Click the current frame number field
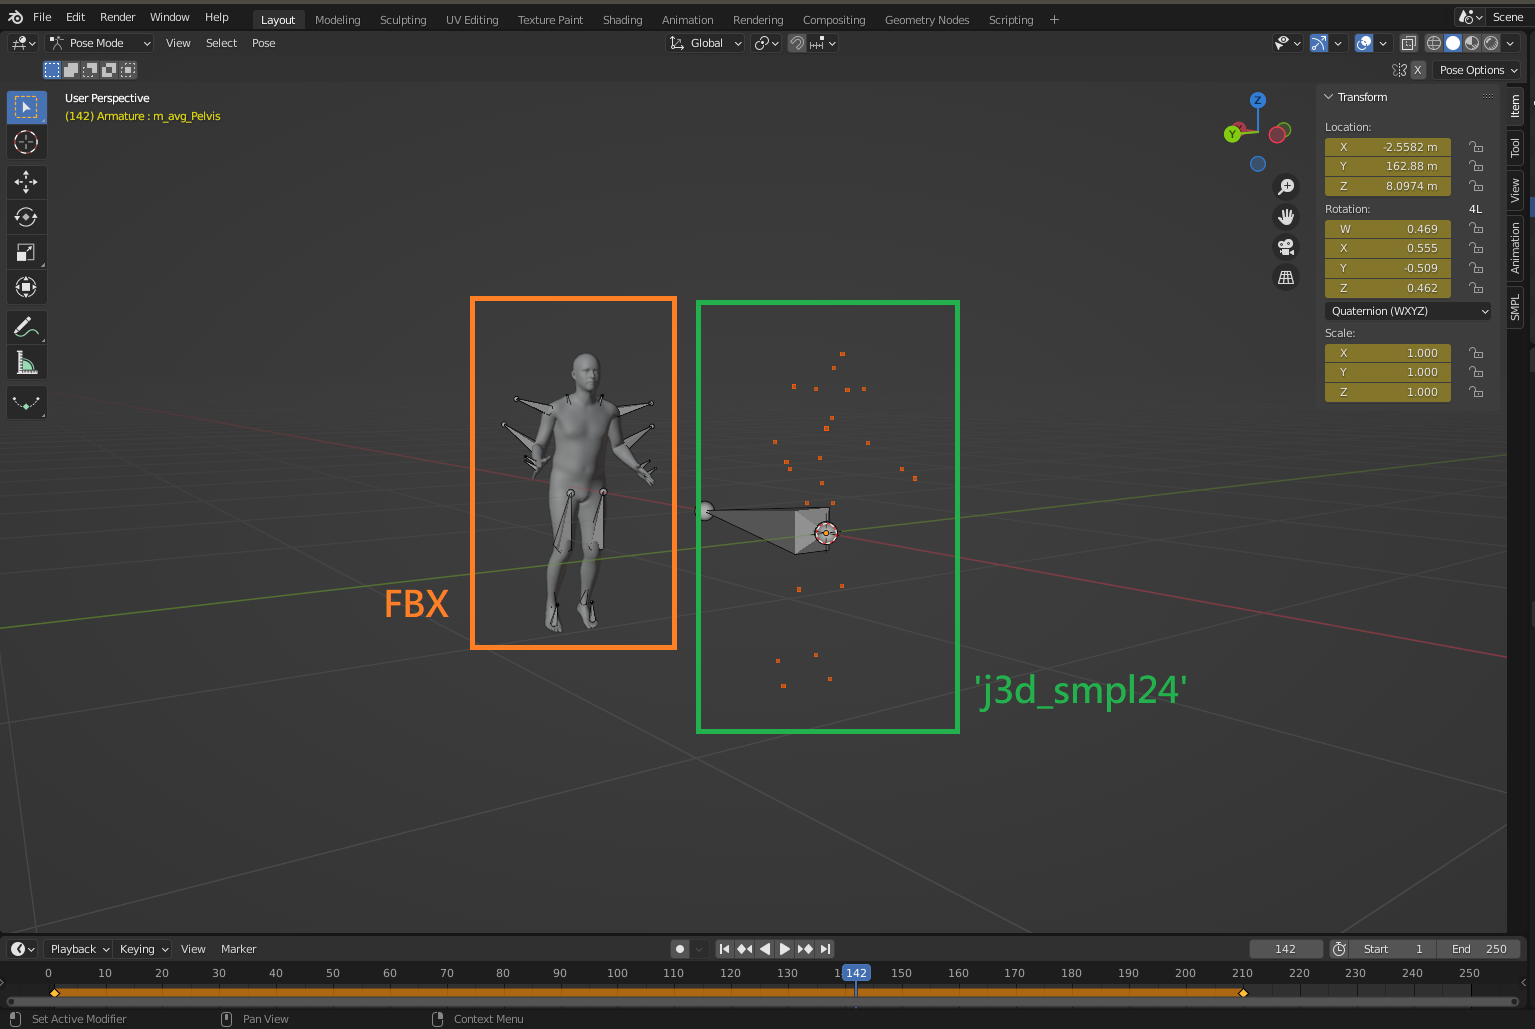1535x1029 pixels. point(1286,948)
